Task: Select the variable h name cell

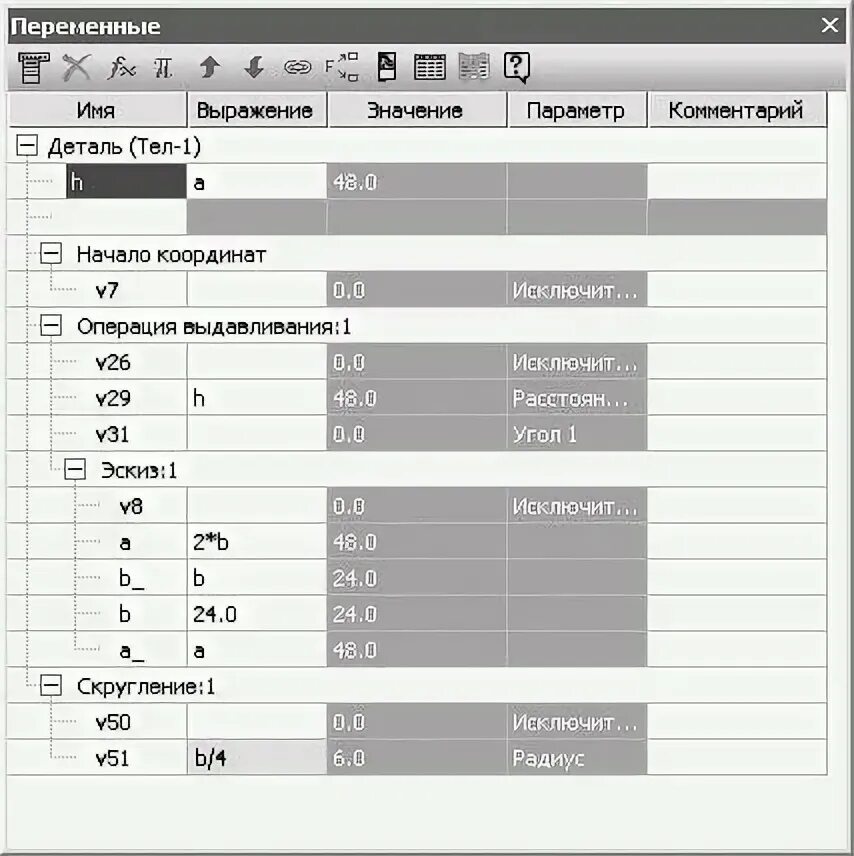Action: 126,182
